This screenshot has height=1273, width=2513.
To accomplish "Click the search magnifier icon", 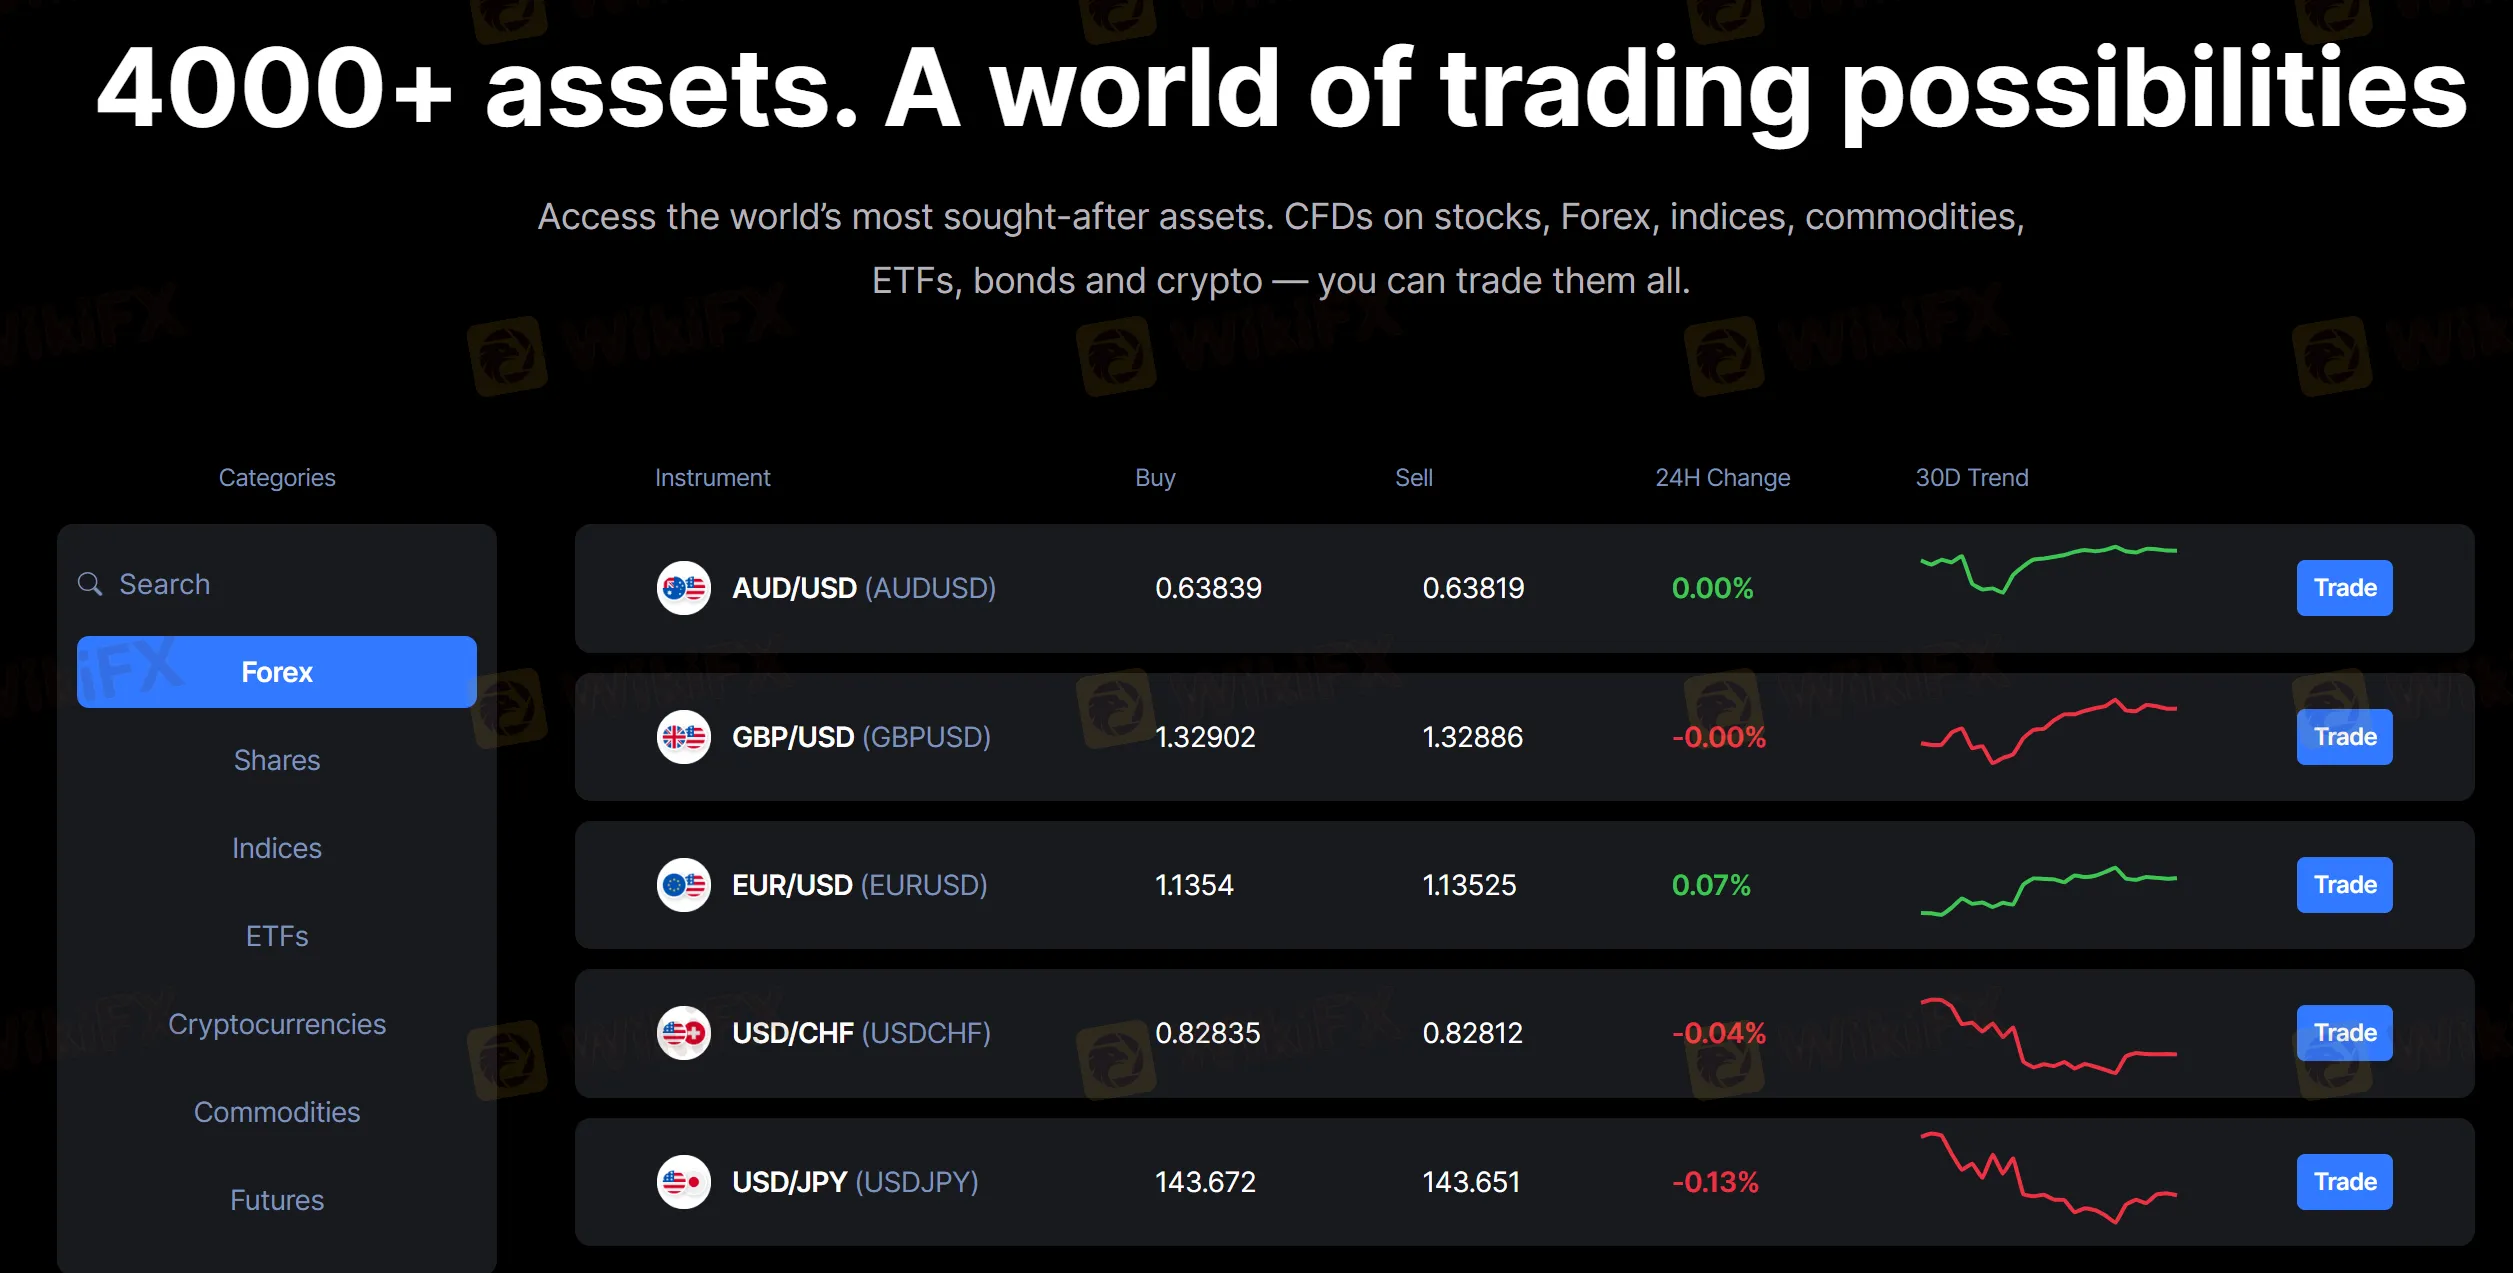I will [x=90, y=584].
